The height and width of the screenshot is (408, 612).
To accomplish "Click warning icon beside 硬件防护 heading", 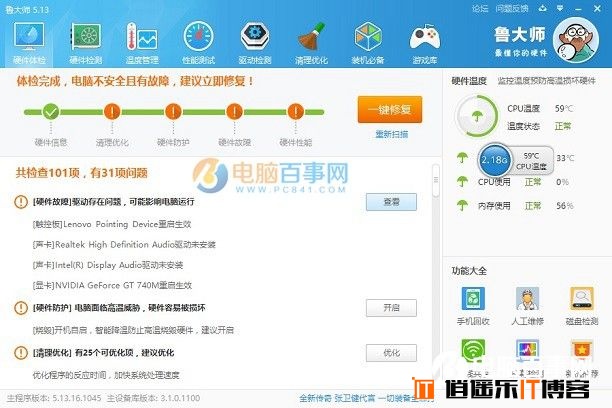I will pos(21,308).
